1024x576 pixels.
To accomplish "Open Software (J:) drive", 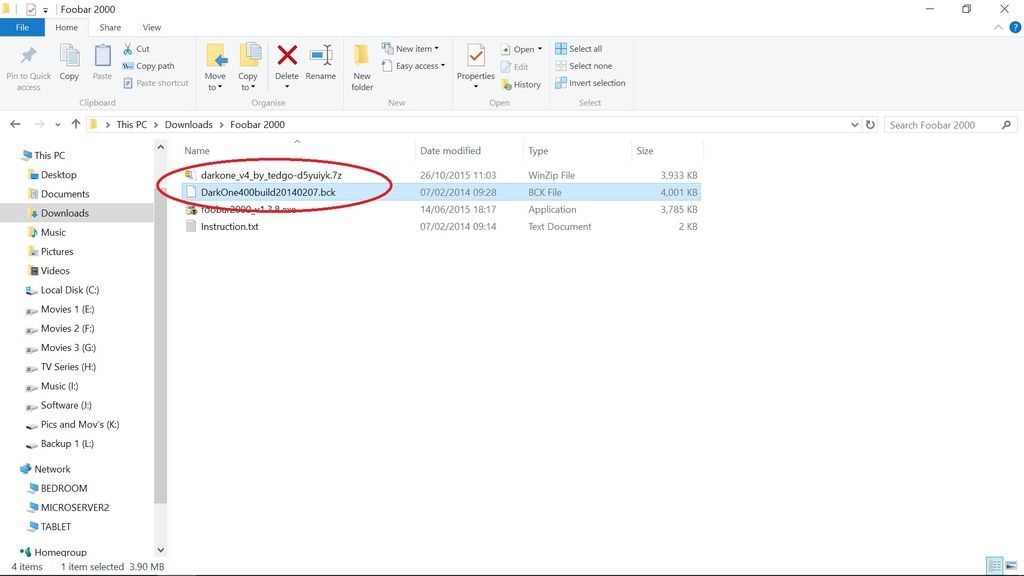I will click(66, 406).
